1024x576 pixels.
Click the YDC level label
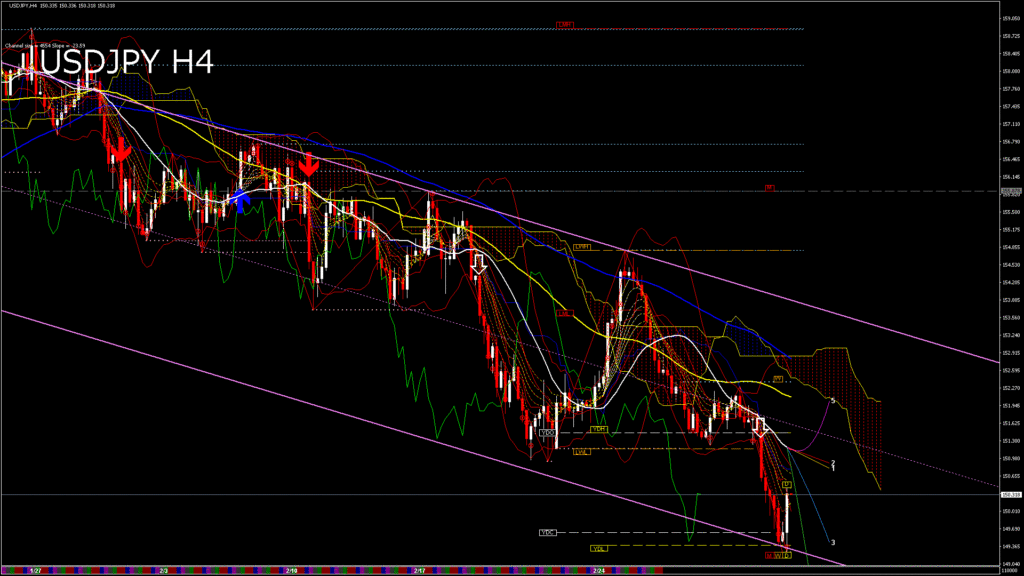pos(547,532)
